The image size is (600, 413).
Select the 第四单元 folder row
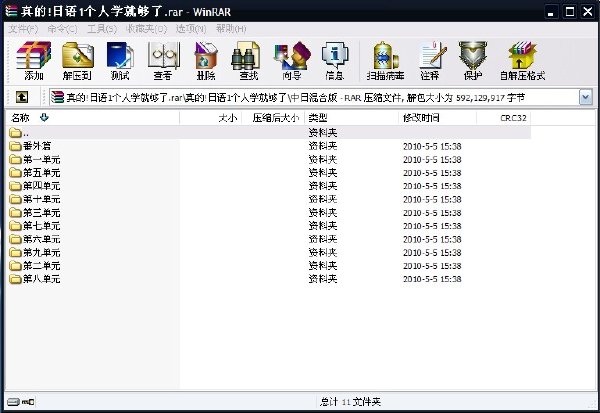click(x=268, y=186)
